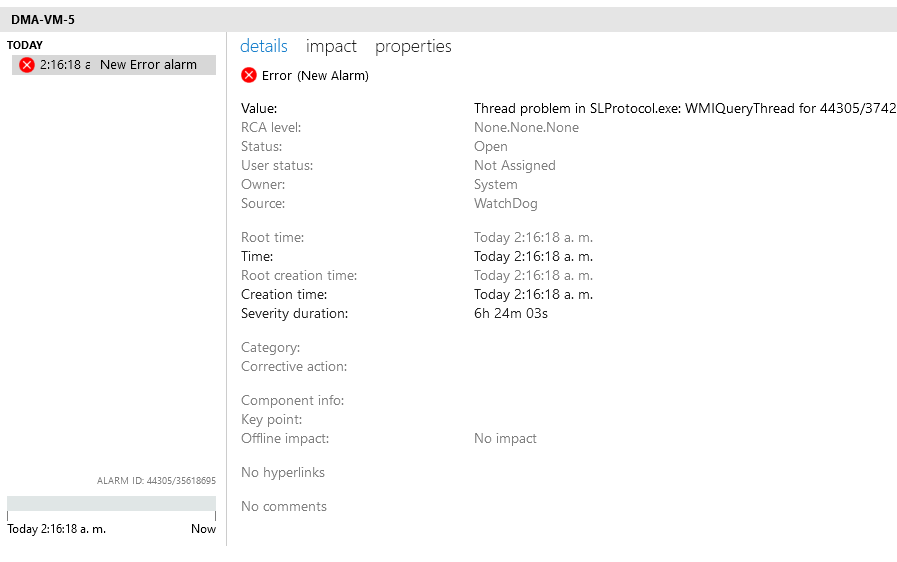Click the User status Not Assigned value
Viewport: 897px width, 562px height.
tap(515, 165)
